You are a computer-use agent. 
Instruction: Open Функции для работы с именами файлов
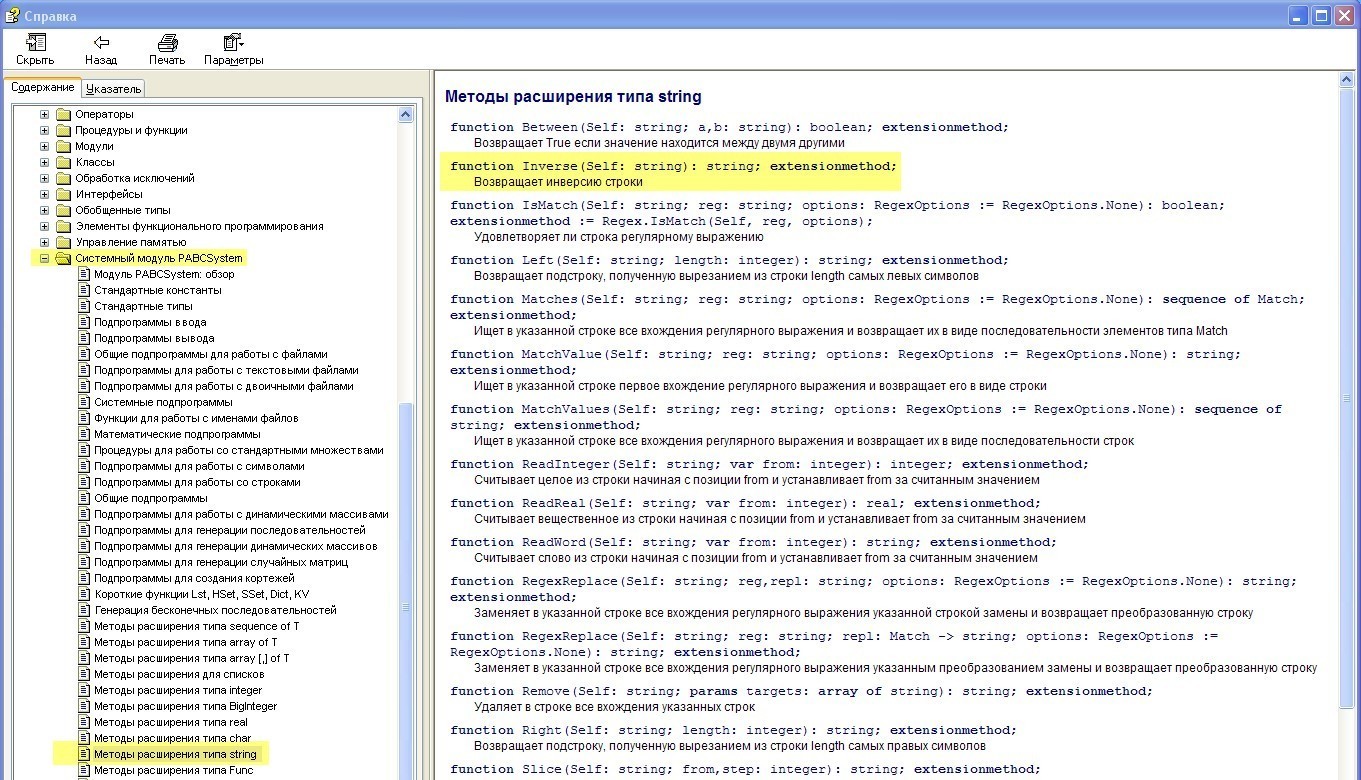click(196, 418)
